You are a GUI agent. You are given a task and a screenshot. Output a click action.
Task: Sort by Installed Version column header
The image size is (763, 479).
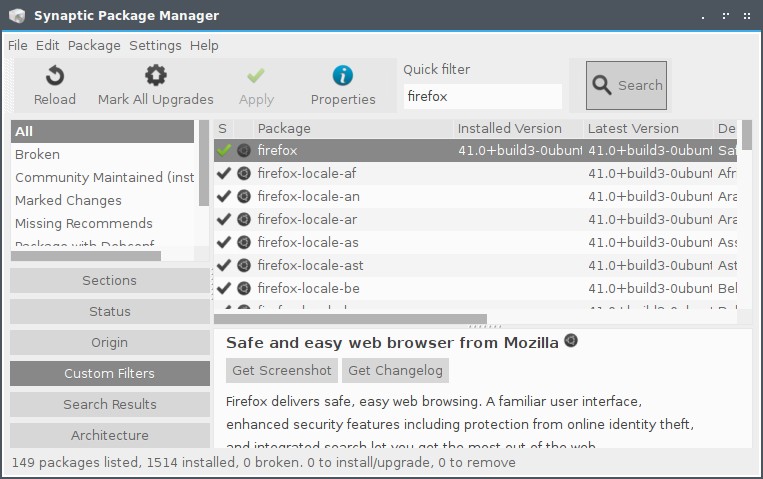click(x=518, y=129)
